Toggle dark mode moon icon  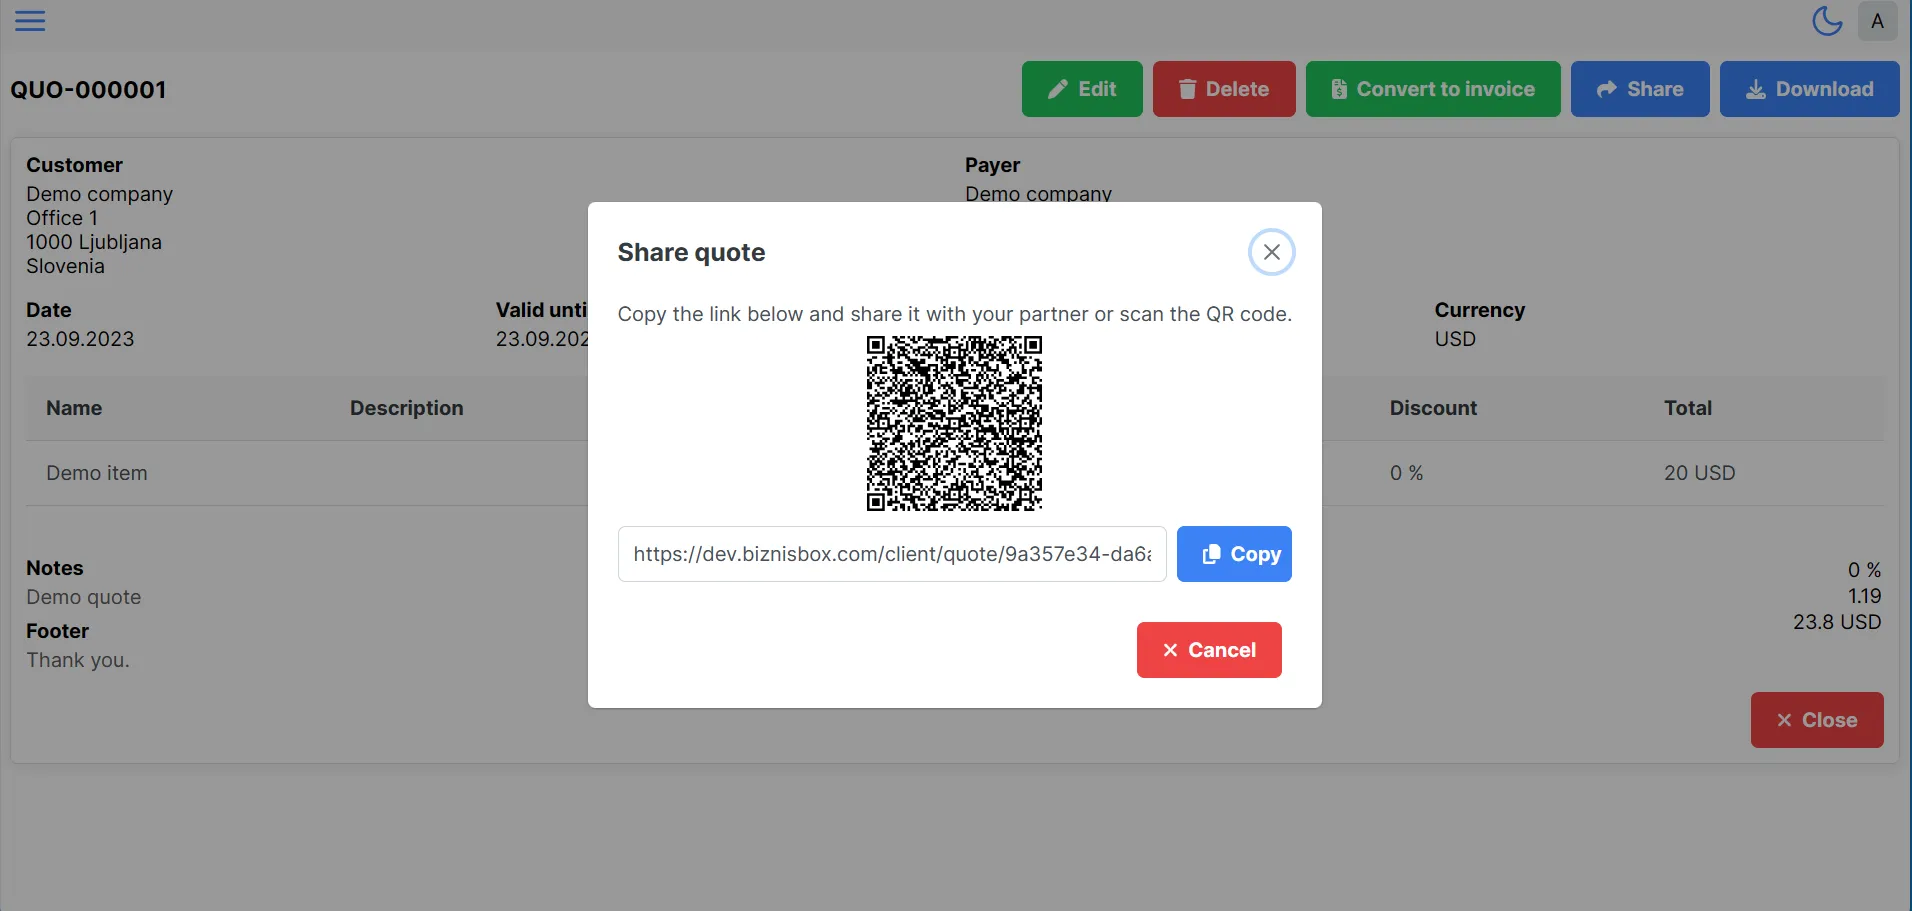(x=1827, y=21)
